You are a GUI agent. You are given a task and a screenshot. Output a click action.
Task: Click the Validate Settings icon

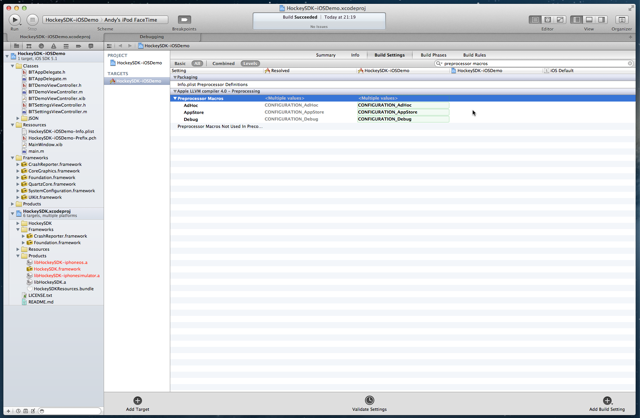(369, 400)
